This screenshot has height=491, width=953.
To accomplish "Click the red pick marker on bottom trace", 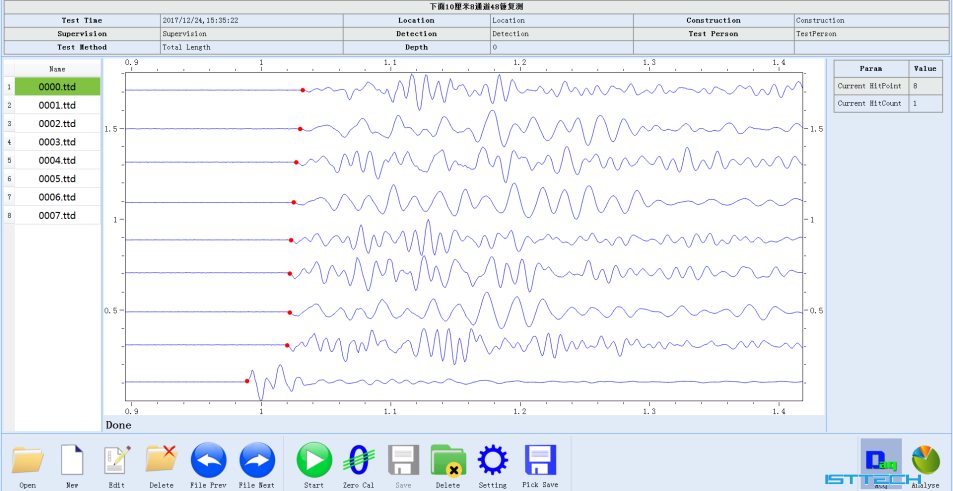I will pyautogui.click(x=247, y=381).
